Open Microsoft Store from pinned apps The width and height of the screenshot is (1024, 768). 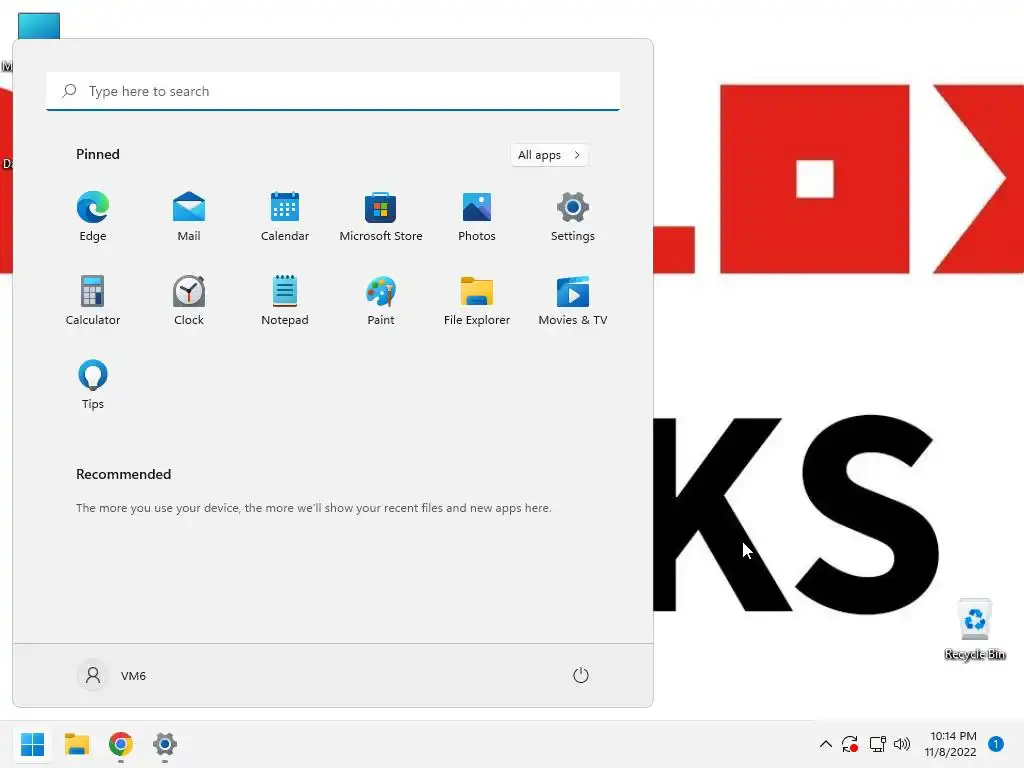381,216
